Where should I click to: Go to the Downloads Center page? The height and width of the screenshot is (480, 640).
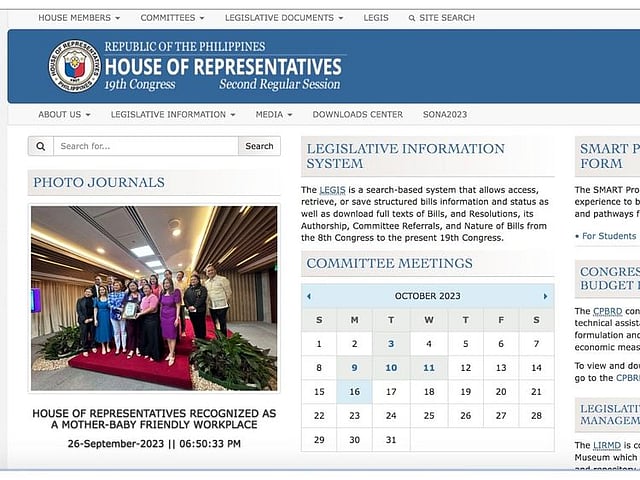[x=357, y=115]
